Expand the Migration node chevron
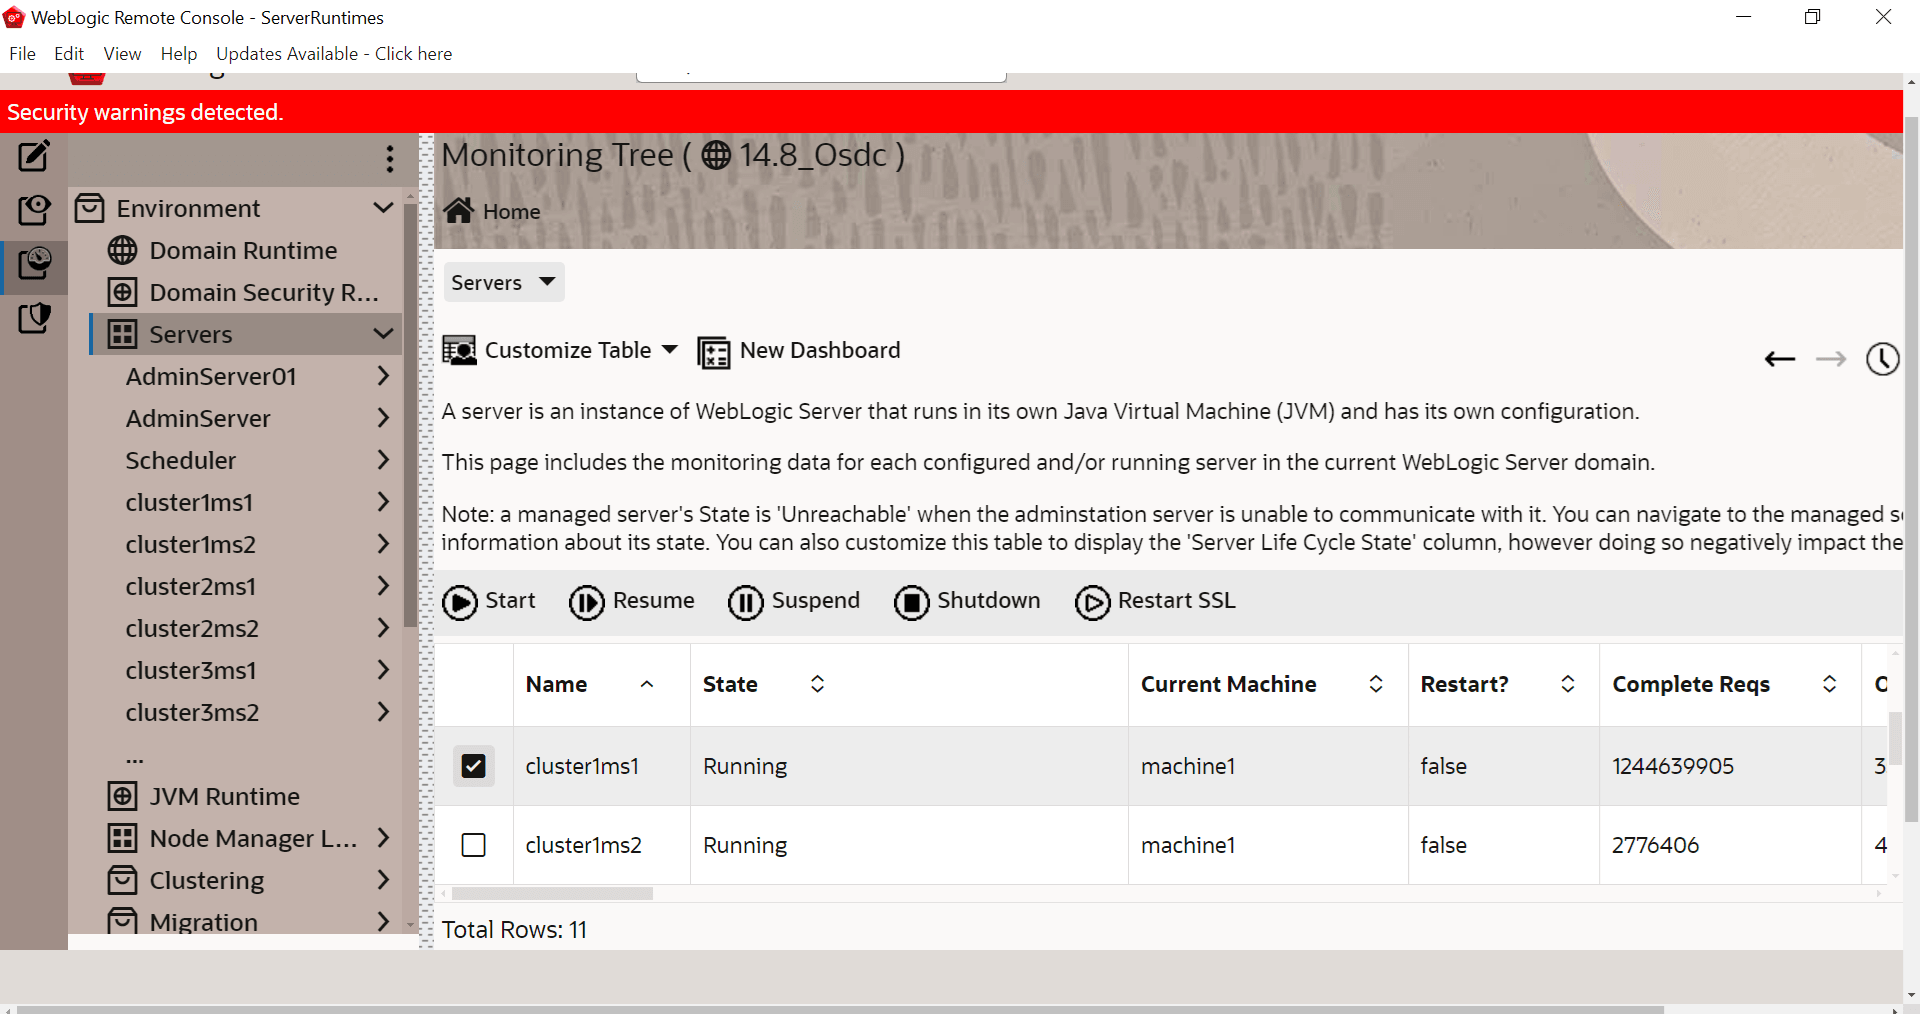1920x1014 pixels. tap(382, 920)
